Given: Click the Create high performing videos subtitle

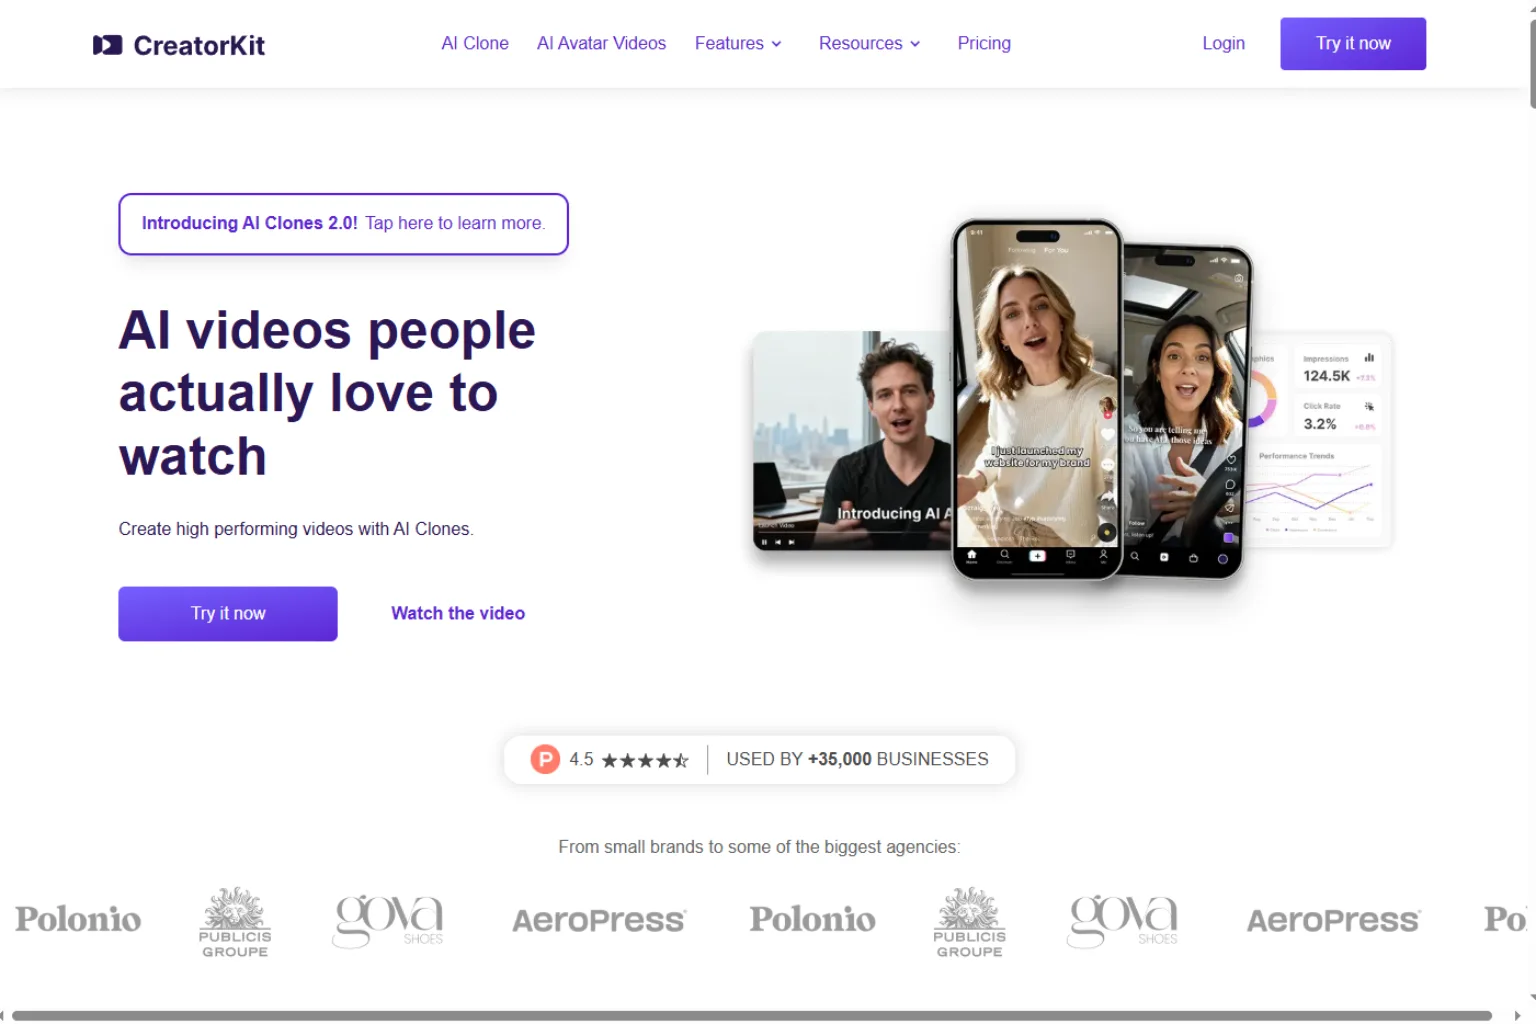Looking at the screenshot, I should pyautogui.click(x=296, y=529).
